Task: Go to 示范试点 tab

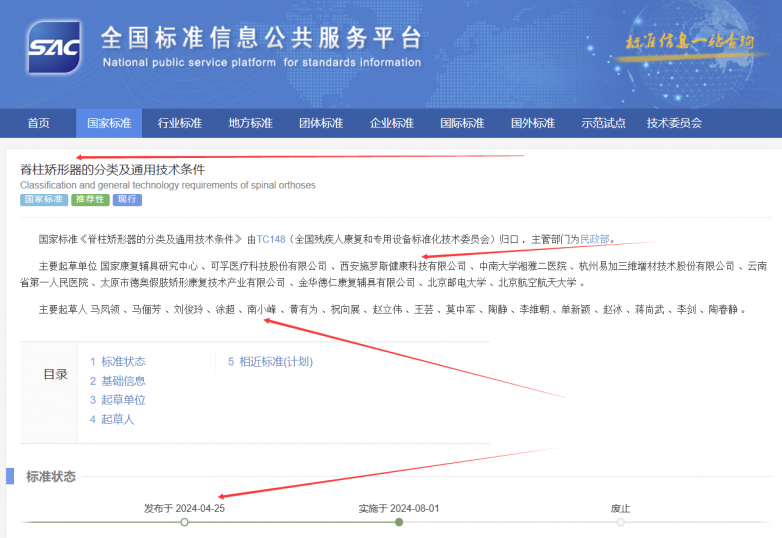Action: click(603, 123)
